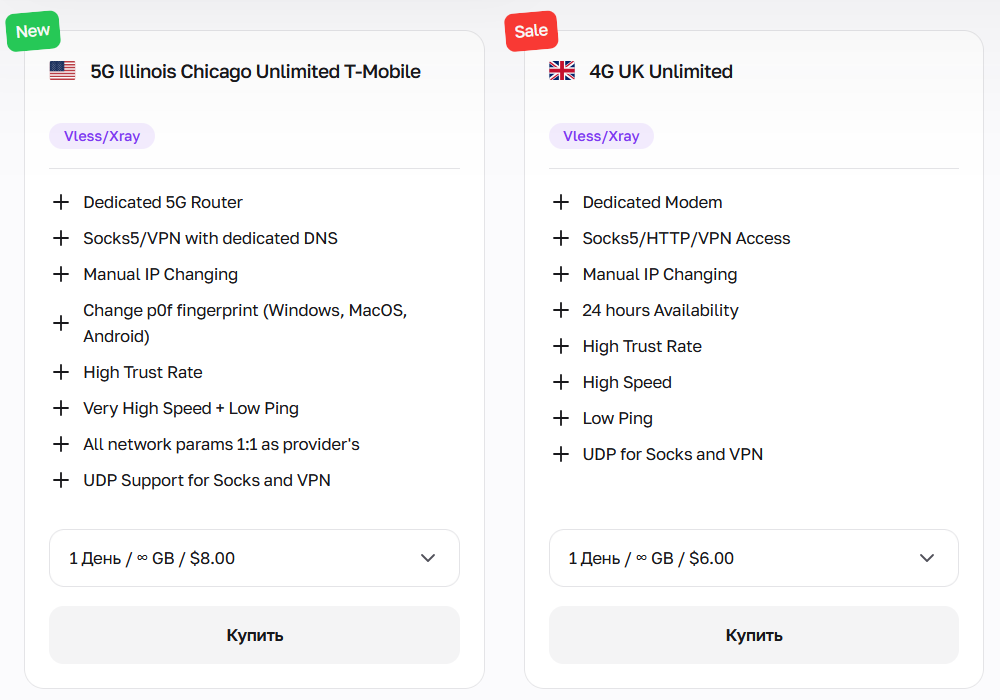Click plus icon beside Dedicated Modem

point(561,202)
